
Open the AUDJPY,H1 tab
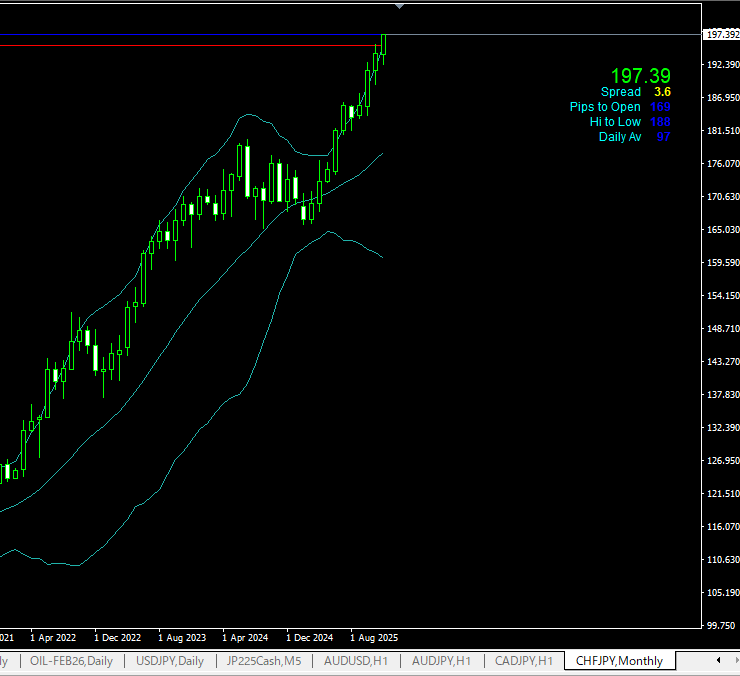pyautogui.click(x=440, y=661)
